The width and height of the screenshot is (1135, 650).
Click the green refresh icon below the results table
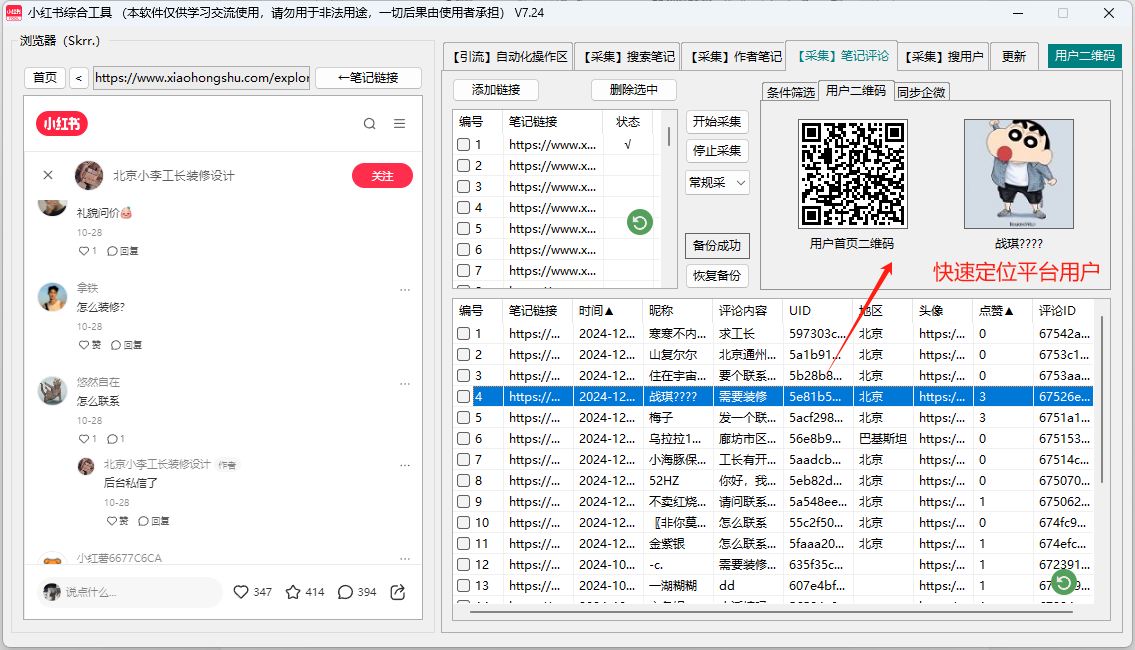click(1062, 584)
